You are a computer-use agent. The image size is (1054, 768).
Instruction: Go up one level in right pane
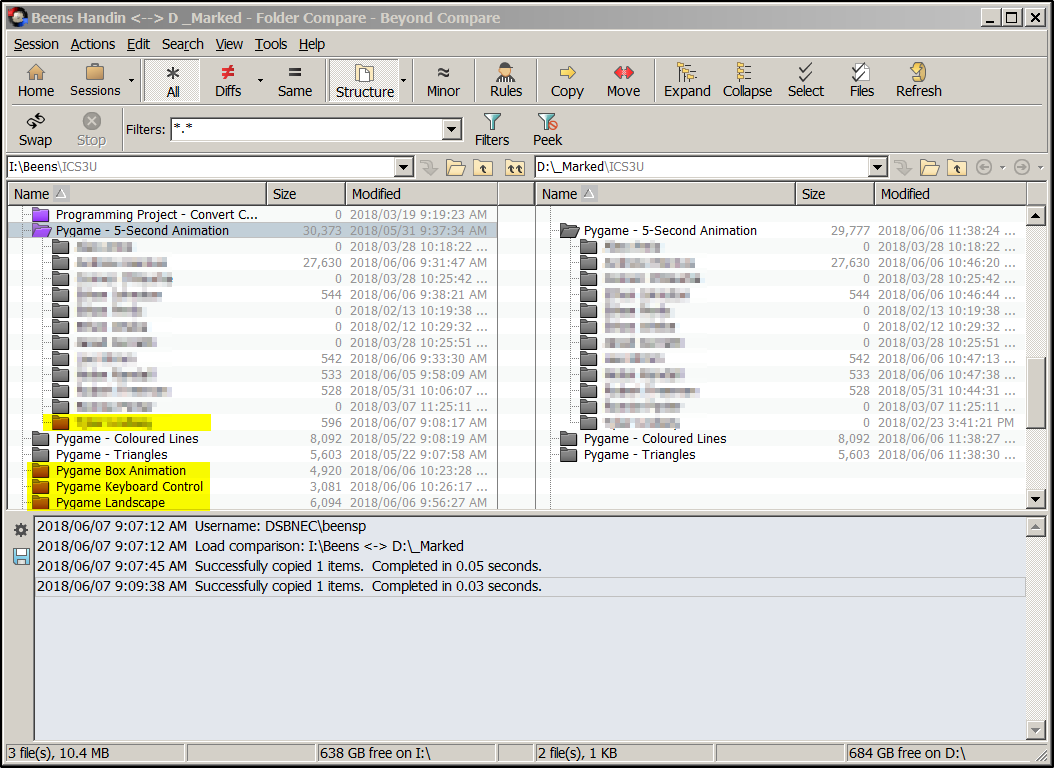click(957, 167)
